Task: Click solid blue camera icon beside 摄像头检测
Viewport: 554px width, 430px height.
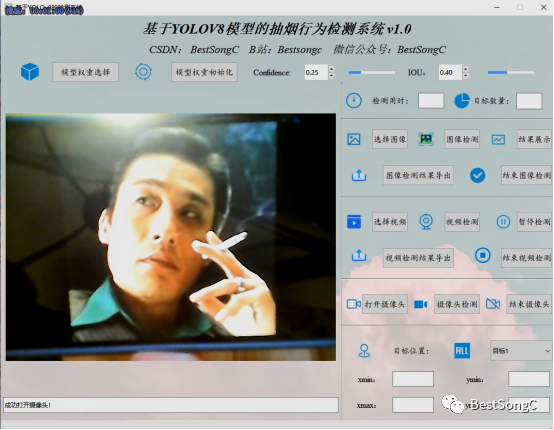Action: (x=420, y=304)
